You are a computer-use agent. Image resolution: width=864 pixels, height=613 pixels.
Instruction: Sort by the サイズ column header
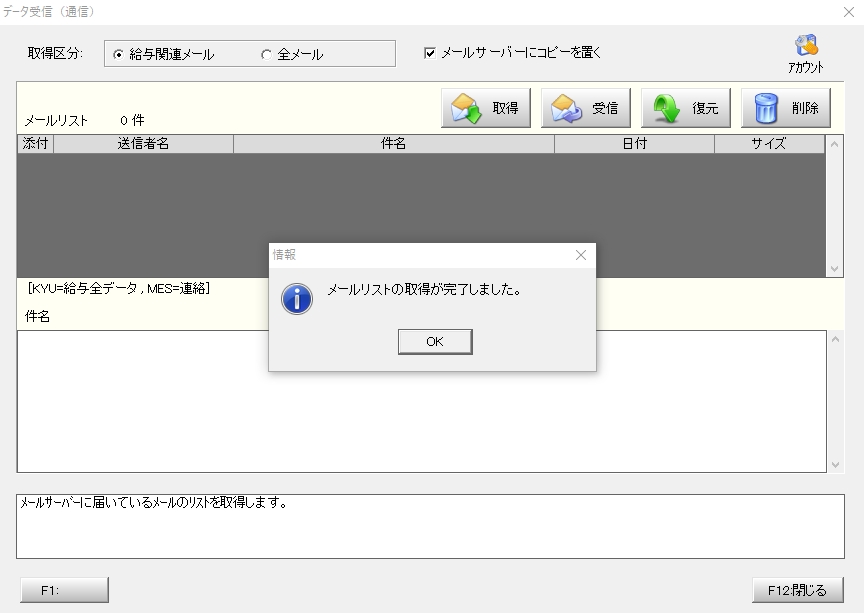tap(769, 144)
